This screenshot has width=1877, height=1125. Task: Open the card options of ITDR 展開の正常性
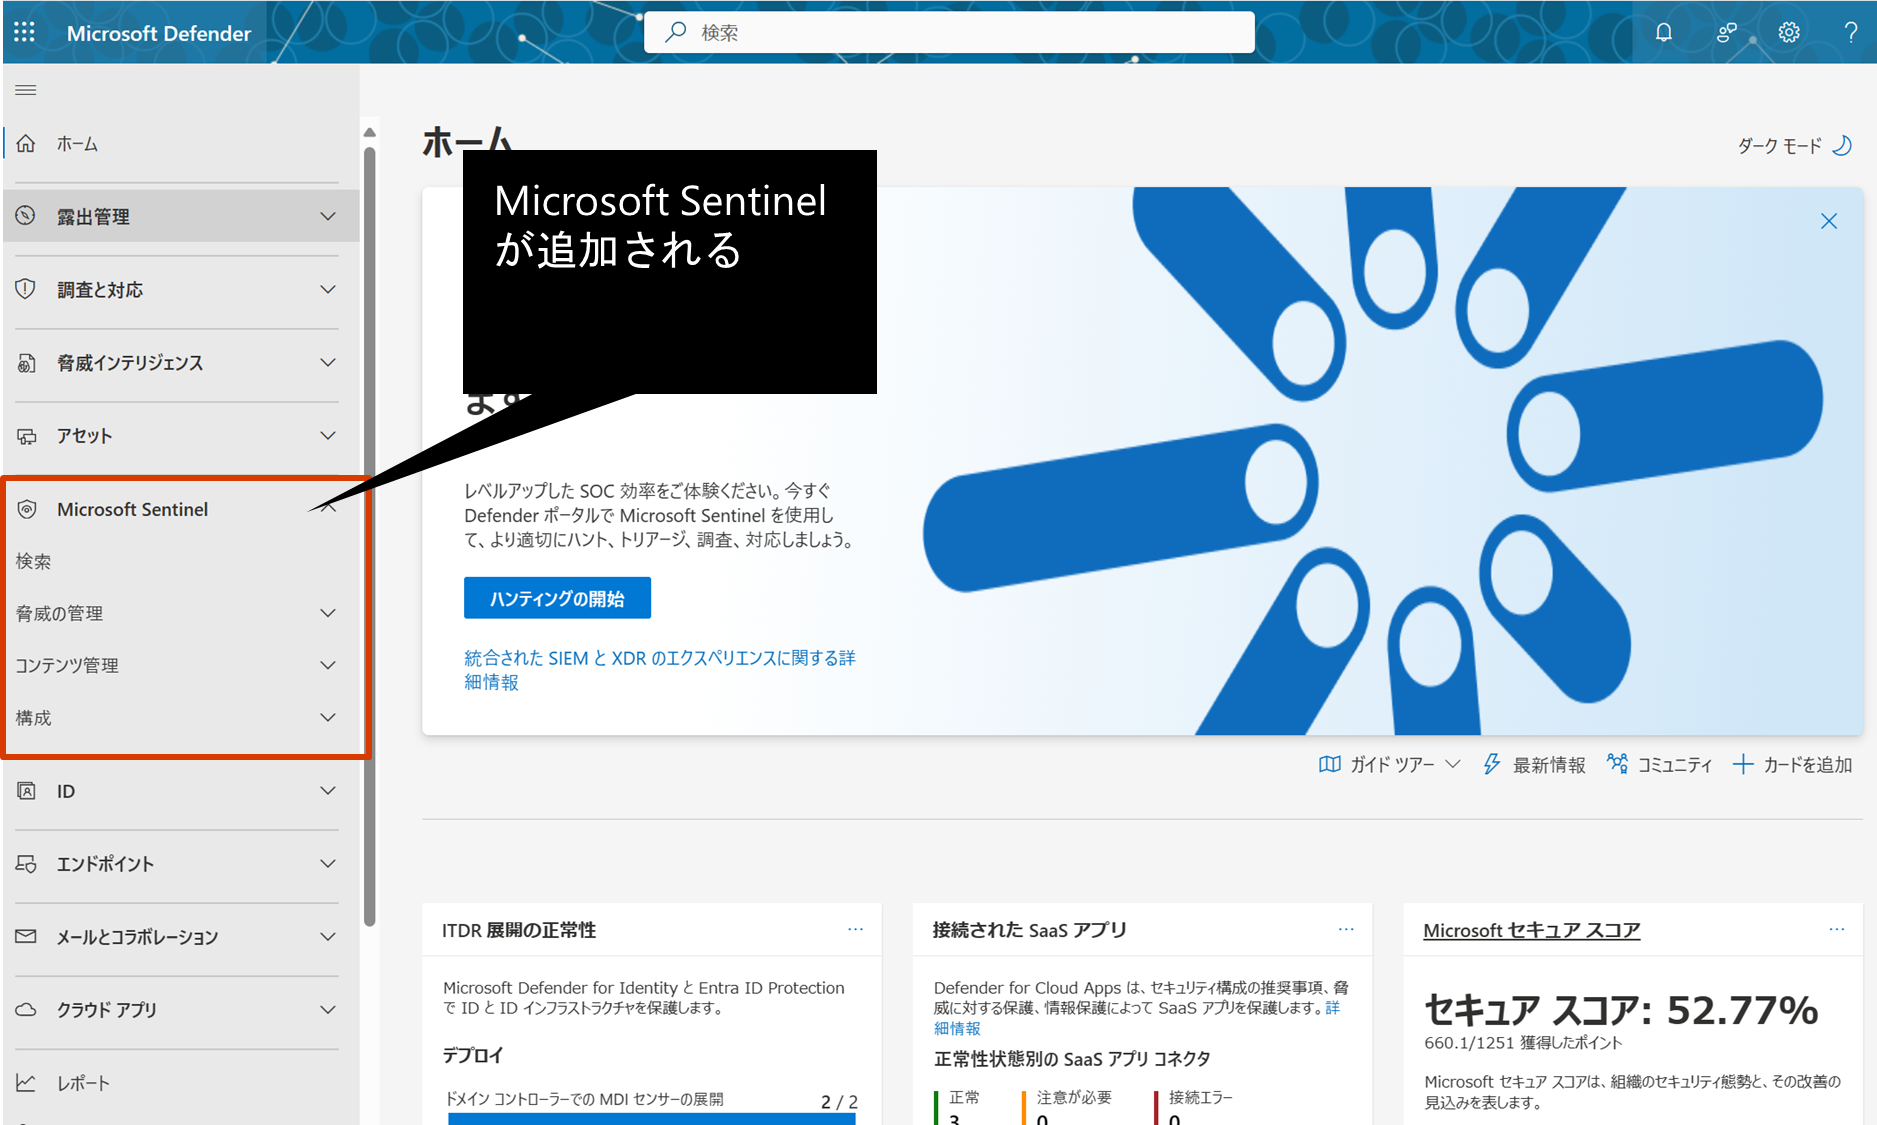tap(856, 929)
